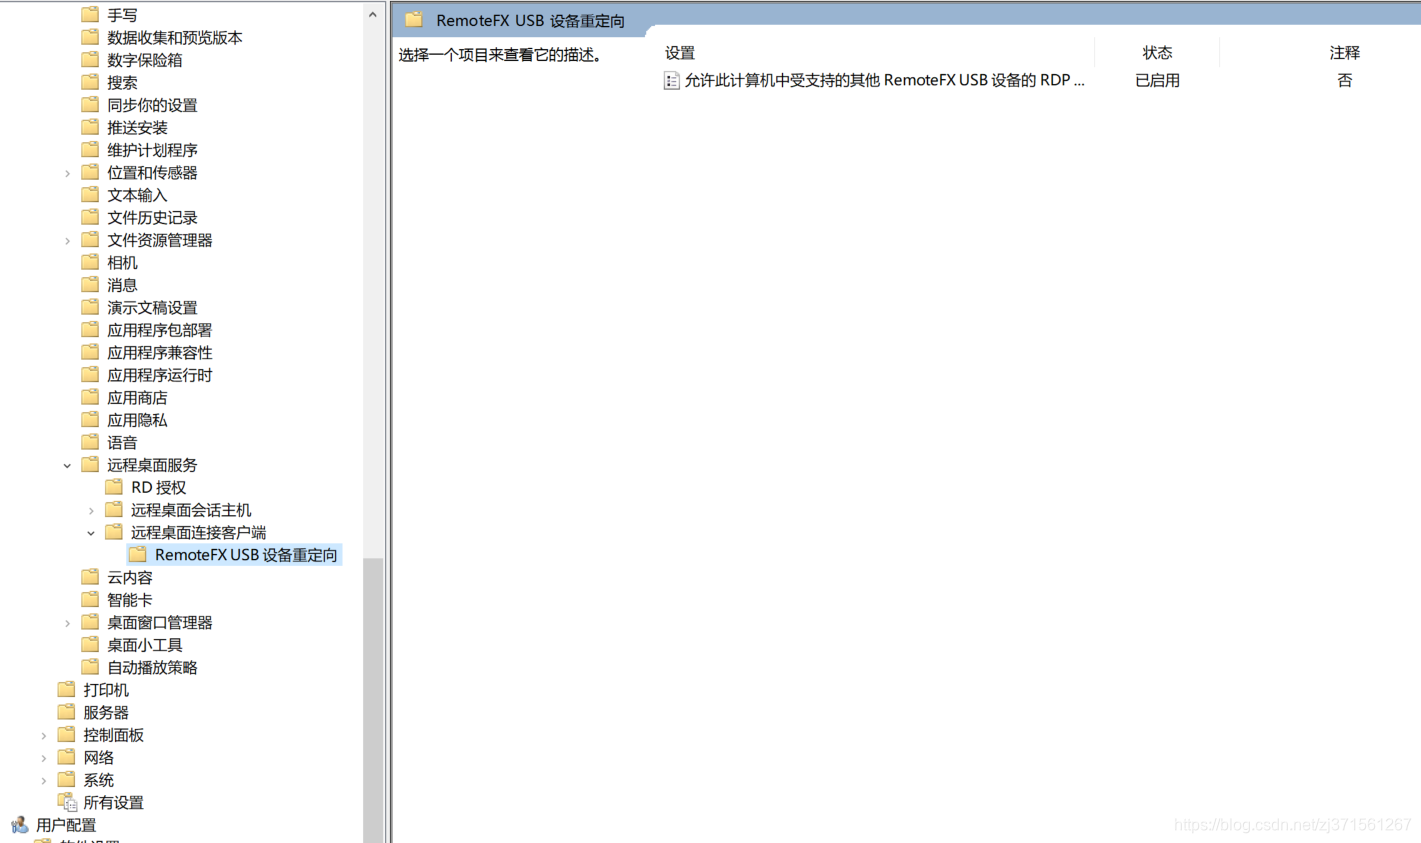Click the 否 comment cell

pyautogui.click(x=1344, y=80)
